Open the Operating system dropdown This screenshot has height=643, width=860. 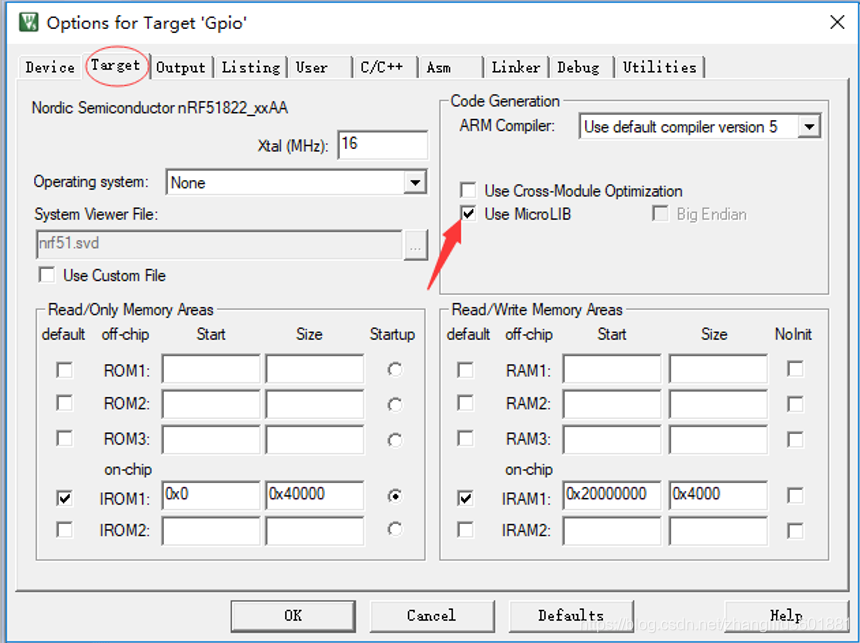tap(415, 182)
